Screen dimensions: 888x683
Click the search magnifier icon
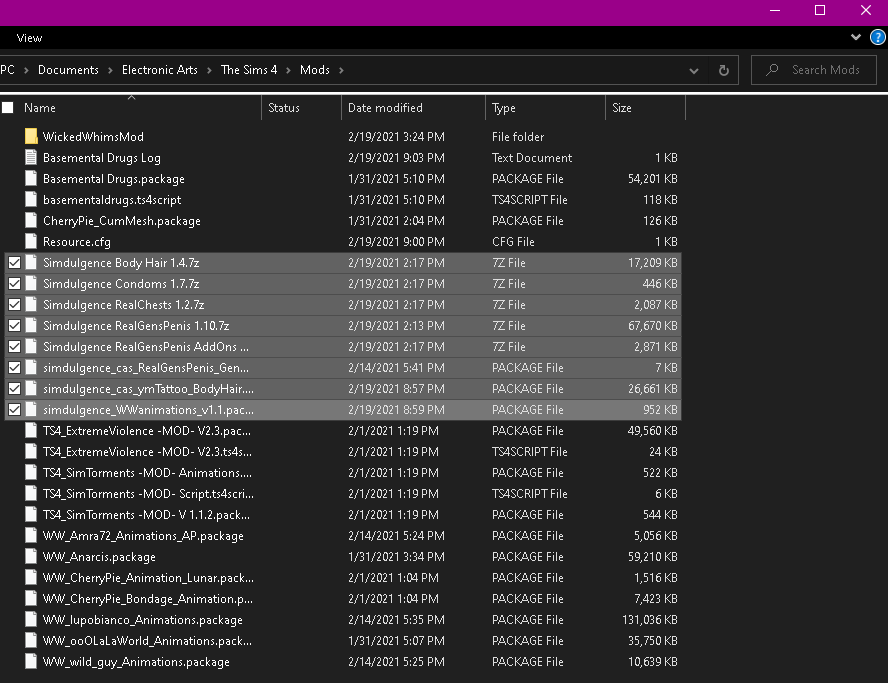coord(772,70)
